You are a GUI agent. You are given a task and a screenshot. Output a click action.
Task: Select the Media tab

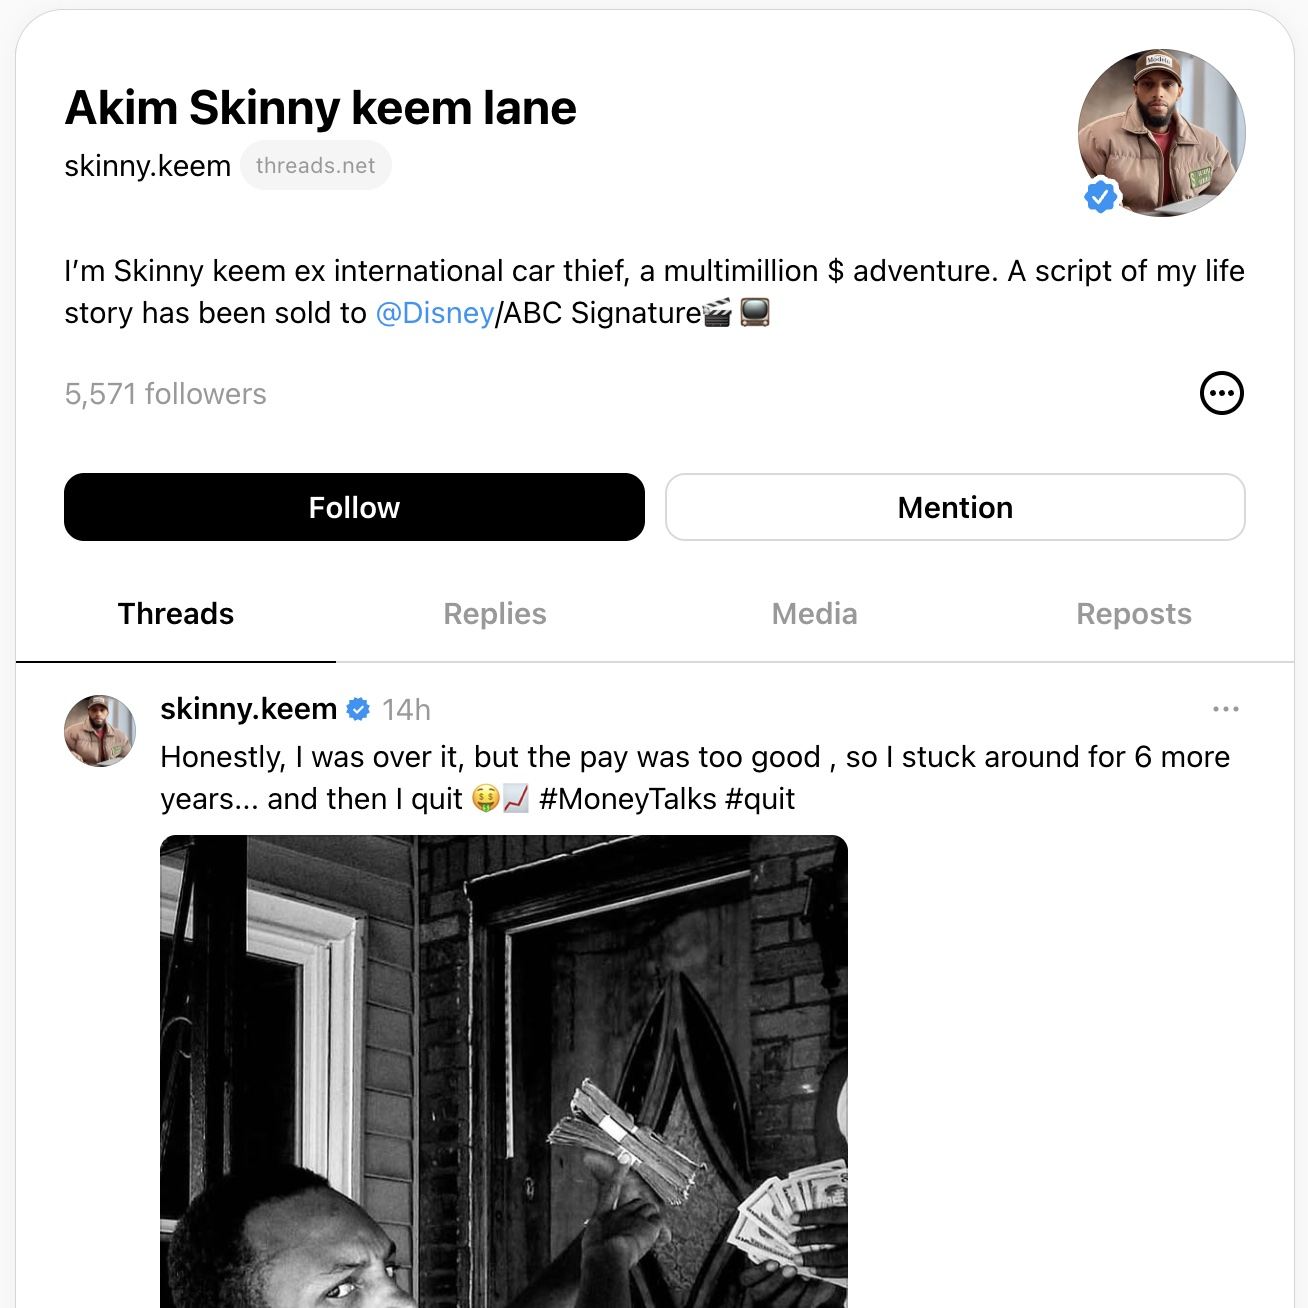(814, 614)
